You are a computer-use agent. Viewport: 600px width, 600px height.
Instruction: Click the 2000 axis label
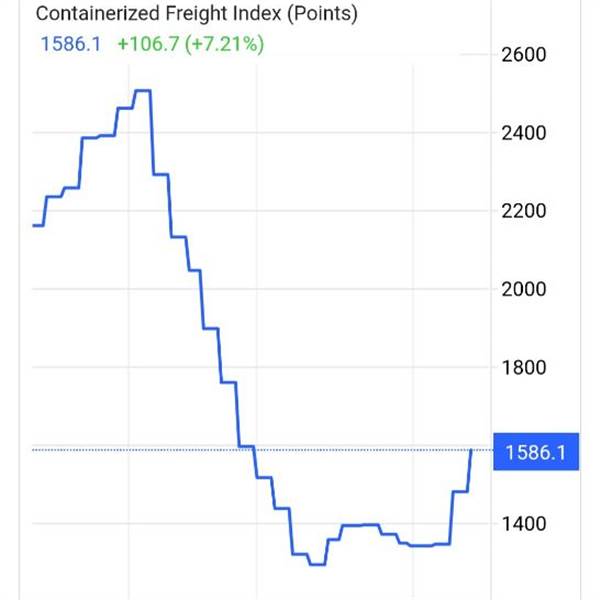(523, 289)
